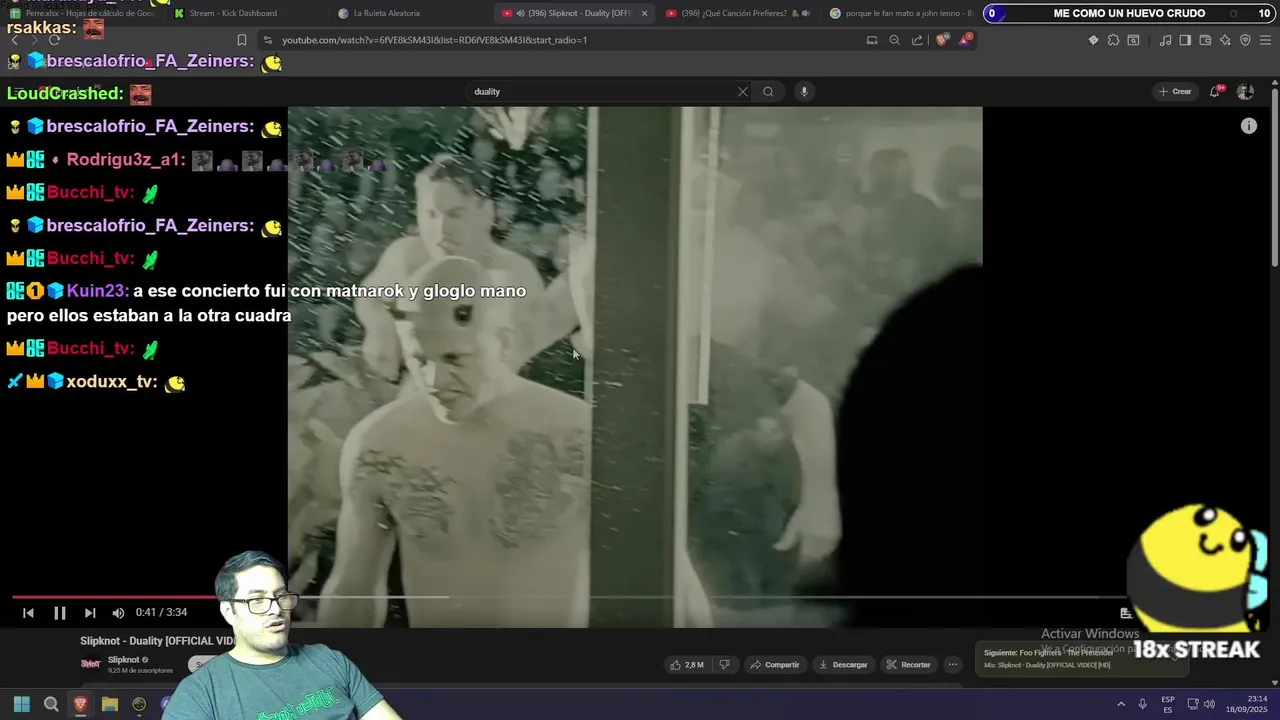Click the Compartir button
Viewport: 1280px width, 720px height.
[775, 665]
